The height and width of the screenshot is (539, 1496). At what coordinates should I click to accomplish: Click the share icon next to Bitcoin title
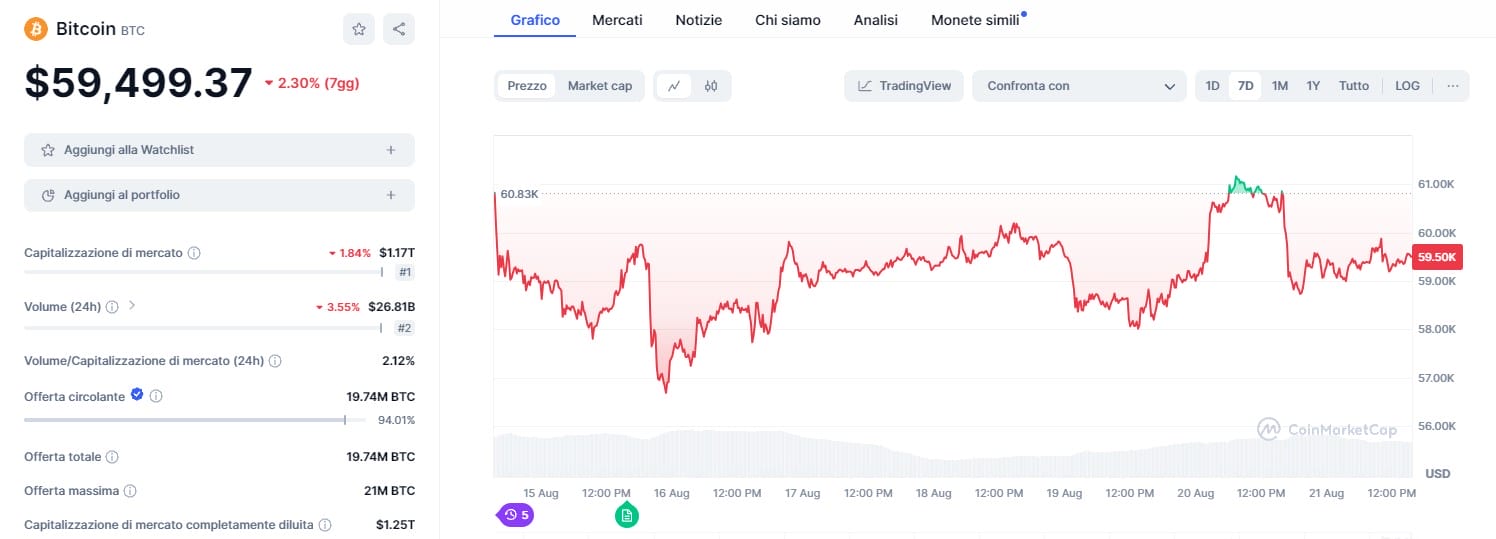(x=399, y=29)
